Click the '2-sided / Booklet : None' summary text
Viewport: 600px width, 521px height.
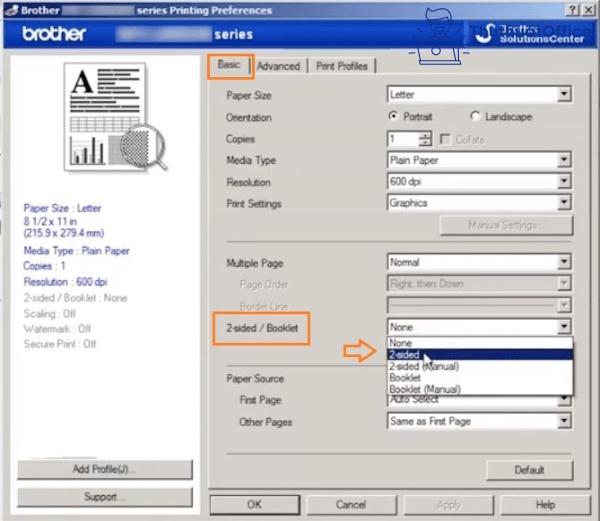75,298
